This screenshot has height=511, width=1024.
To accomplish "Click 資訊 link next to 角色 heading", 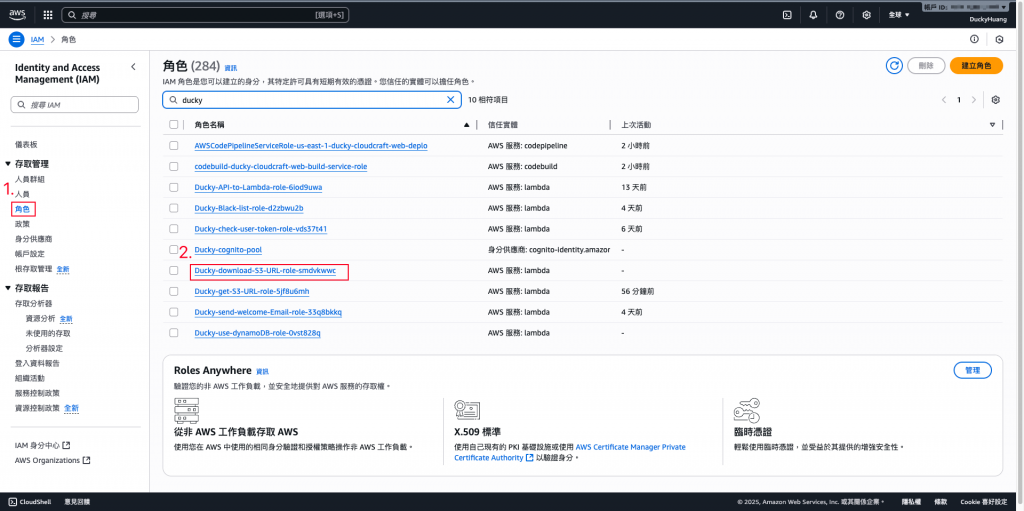I will (x=231, y=68).
